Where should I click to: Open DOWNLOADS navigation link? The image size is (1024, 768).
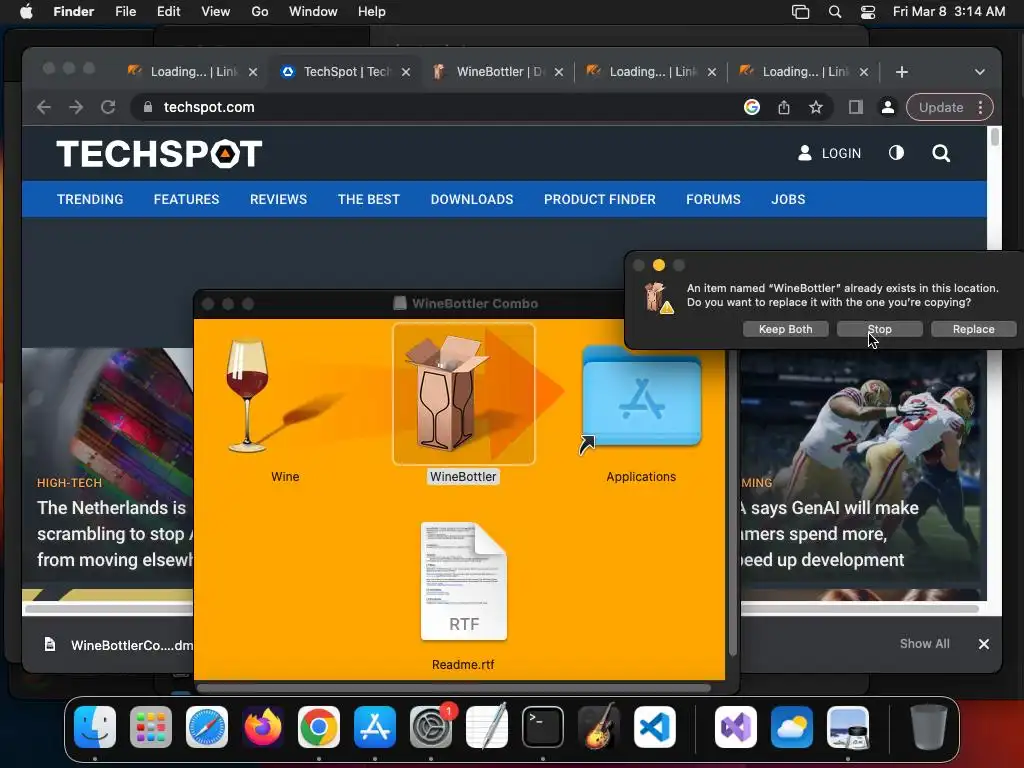click(x=472, y=199)
